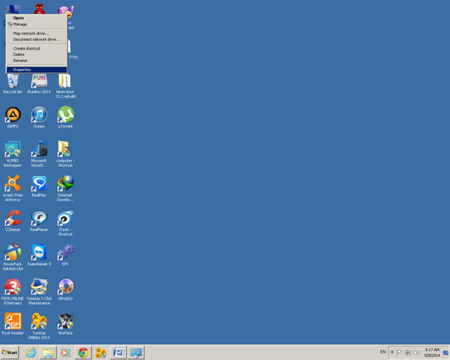Select Properties in the context menu
Screen dimensions: 450x360
click(x=37, y=70)
